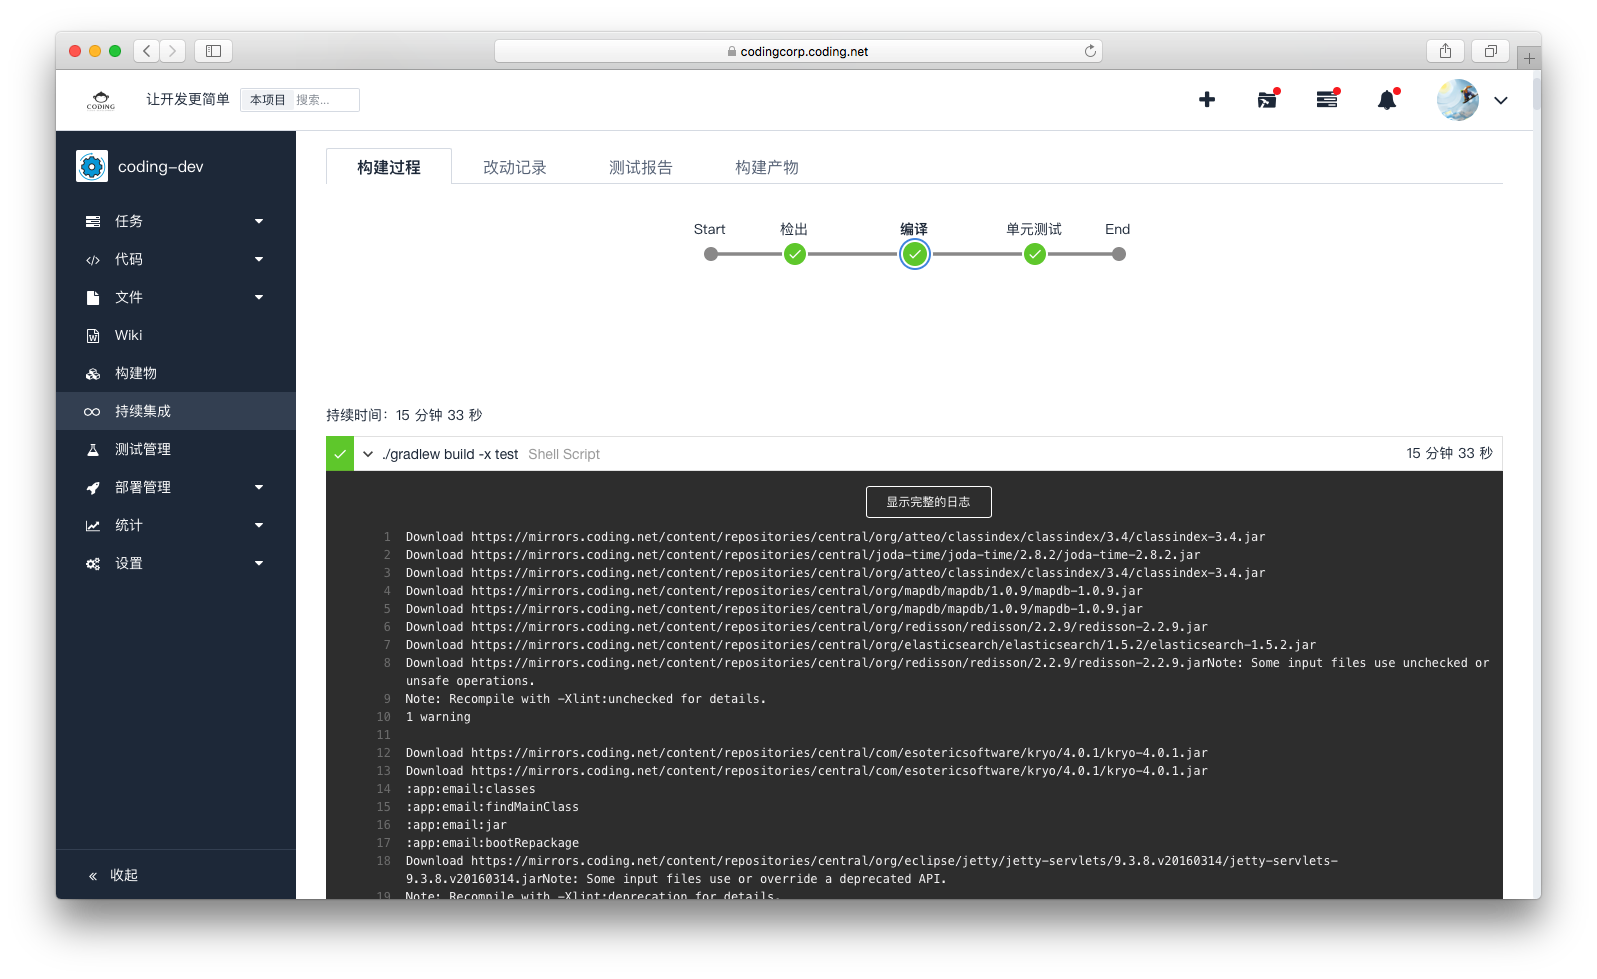Collapse sidebar with 收起 button

pos(113,875)
